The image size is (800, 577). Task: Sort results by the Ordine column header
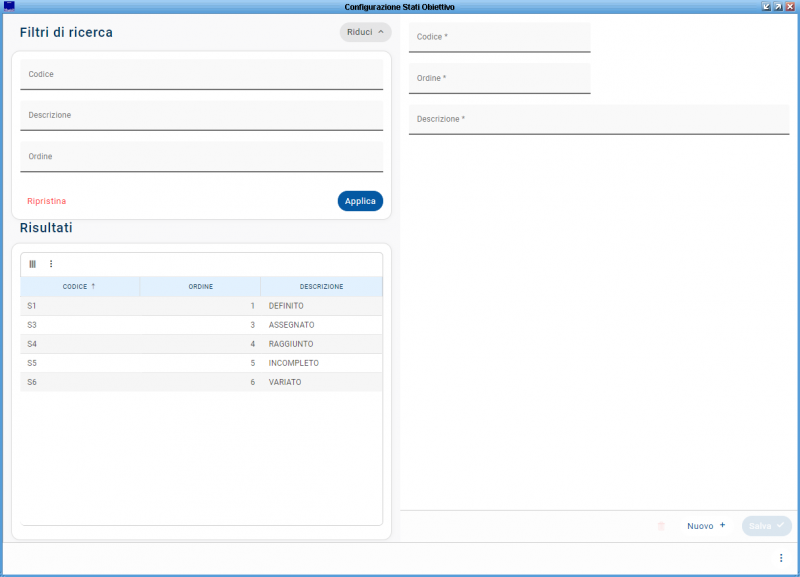click(200, 287)
